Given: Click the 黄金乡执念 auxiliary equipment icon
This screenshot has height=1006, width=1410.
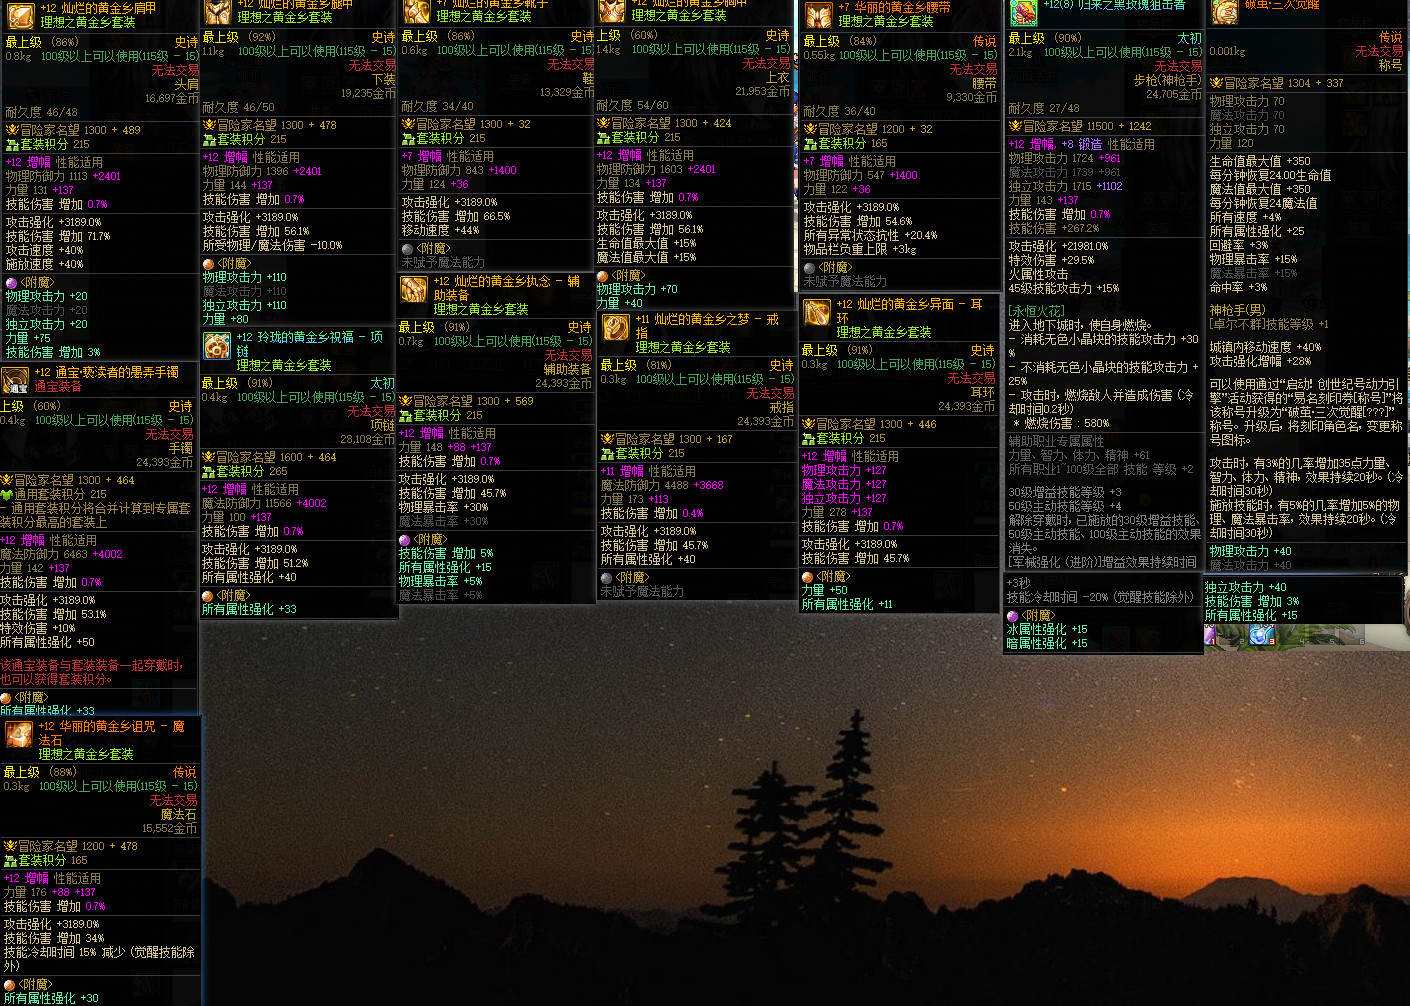Looking at the screenshot, I should tap(414, 290).
